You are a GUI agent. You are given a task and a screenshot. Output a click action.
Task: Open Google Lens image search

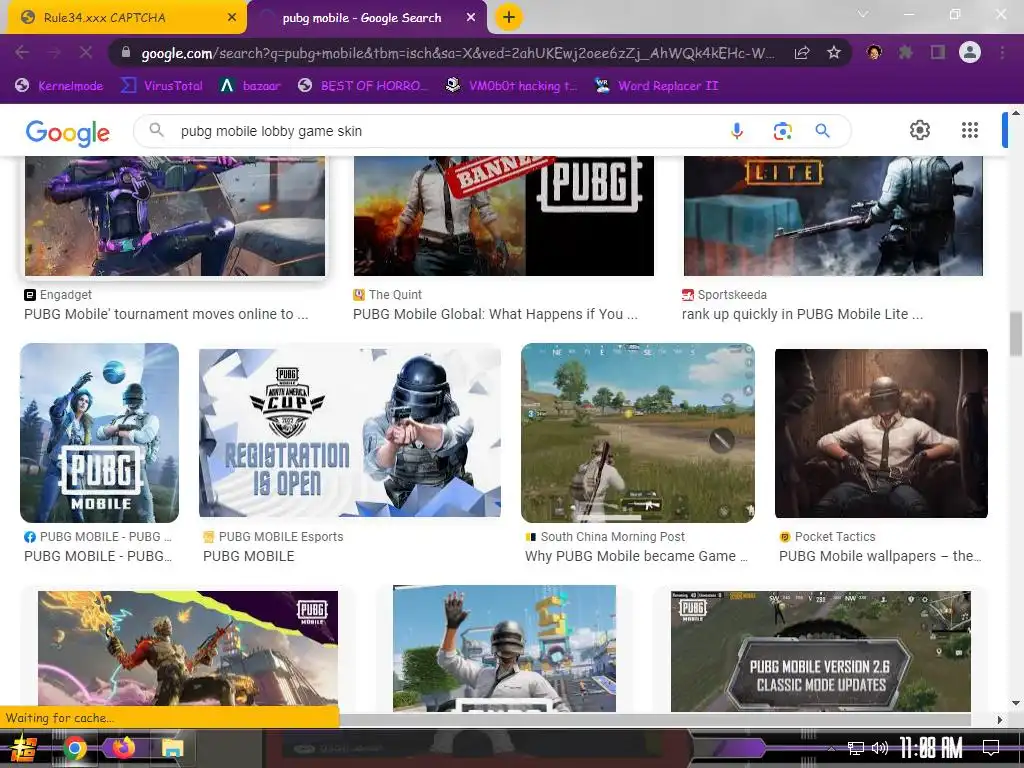point(782,131)
